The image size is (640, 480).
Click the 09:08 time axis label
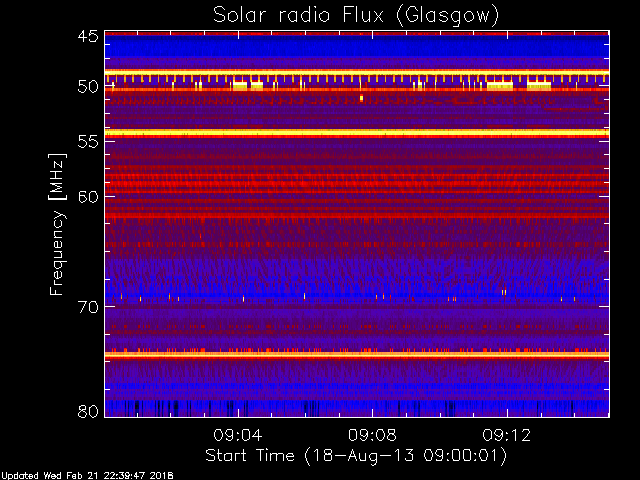372,435
